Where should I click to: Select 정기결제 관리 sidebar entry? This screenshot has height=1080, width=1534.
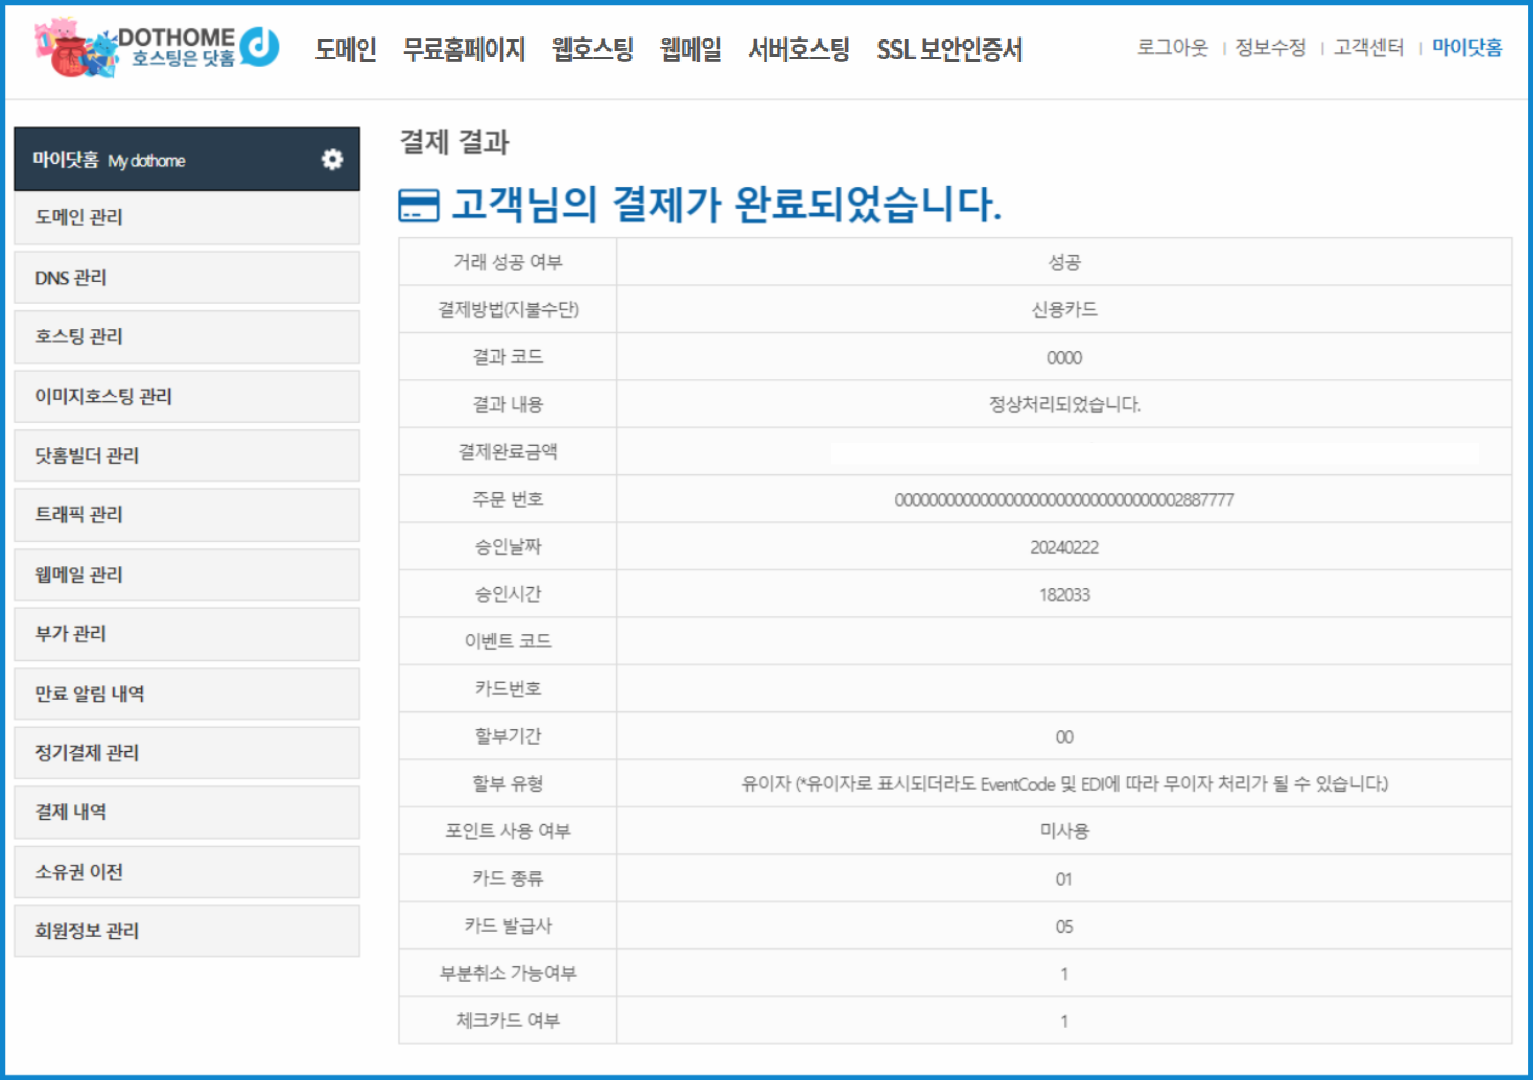pos(186,752)
